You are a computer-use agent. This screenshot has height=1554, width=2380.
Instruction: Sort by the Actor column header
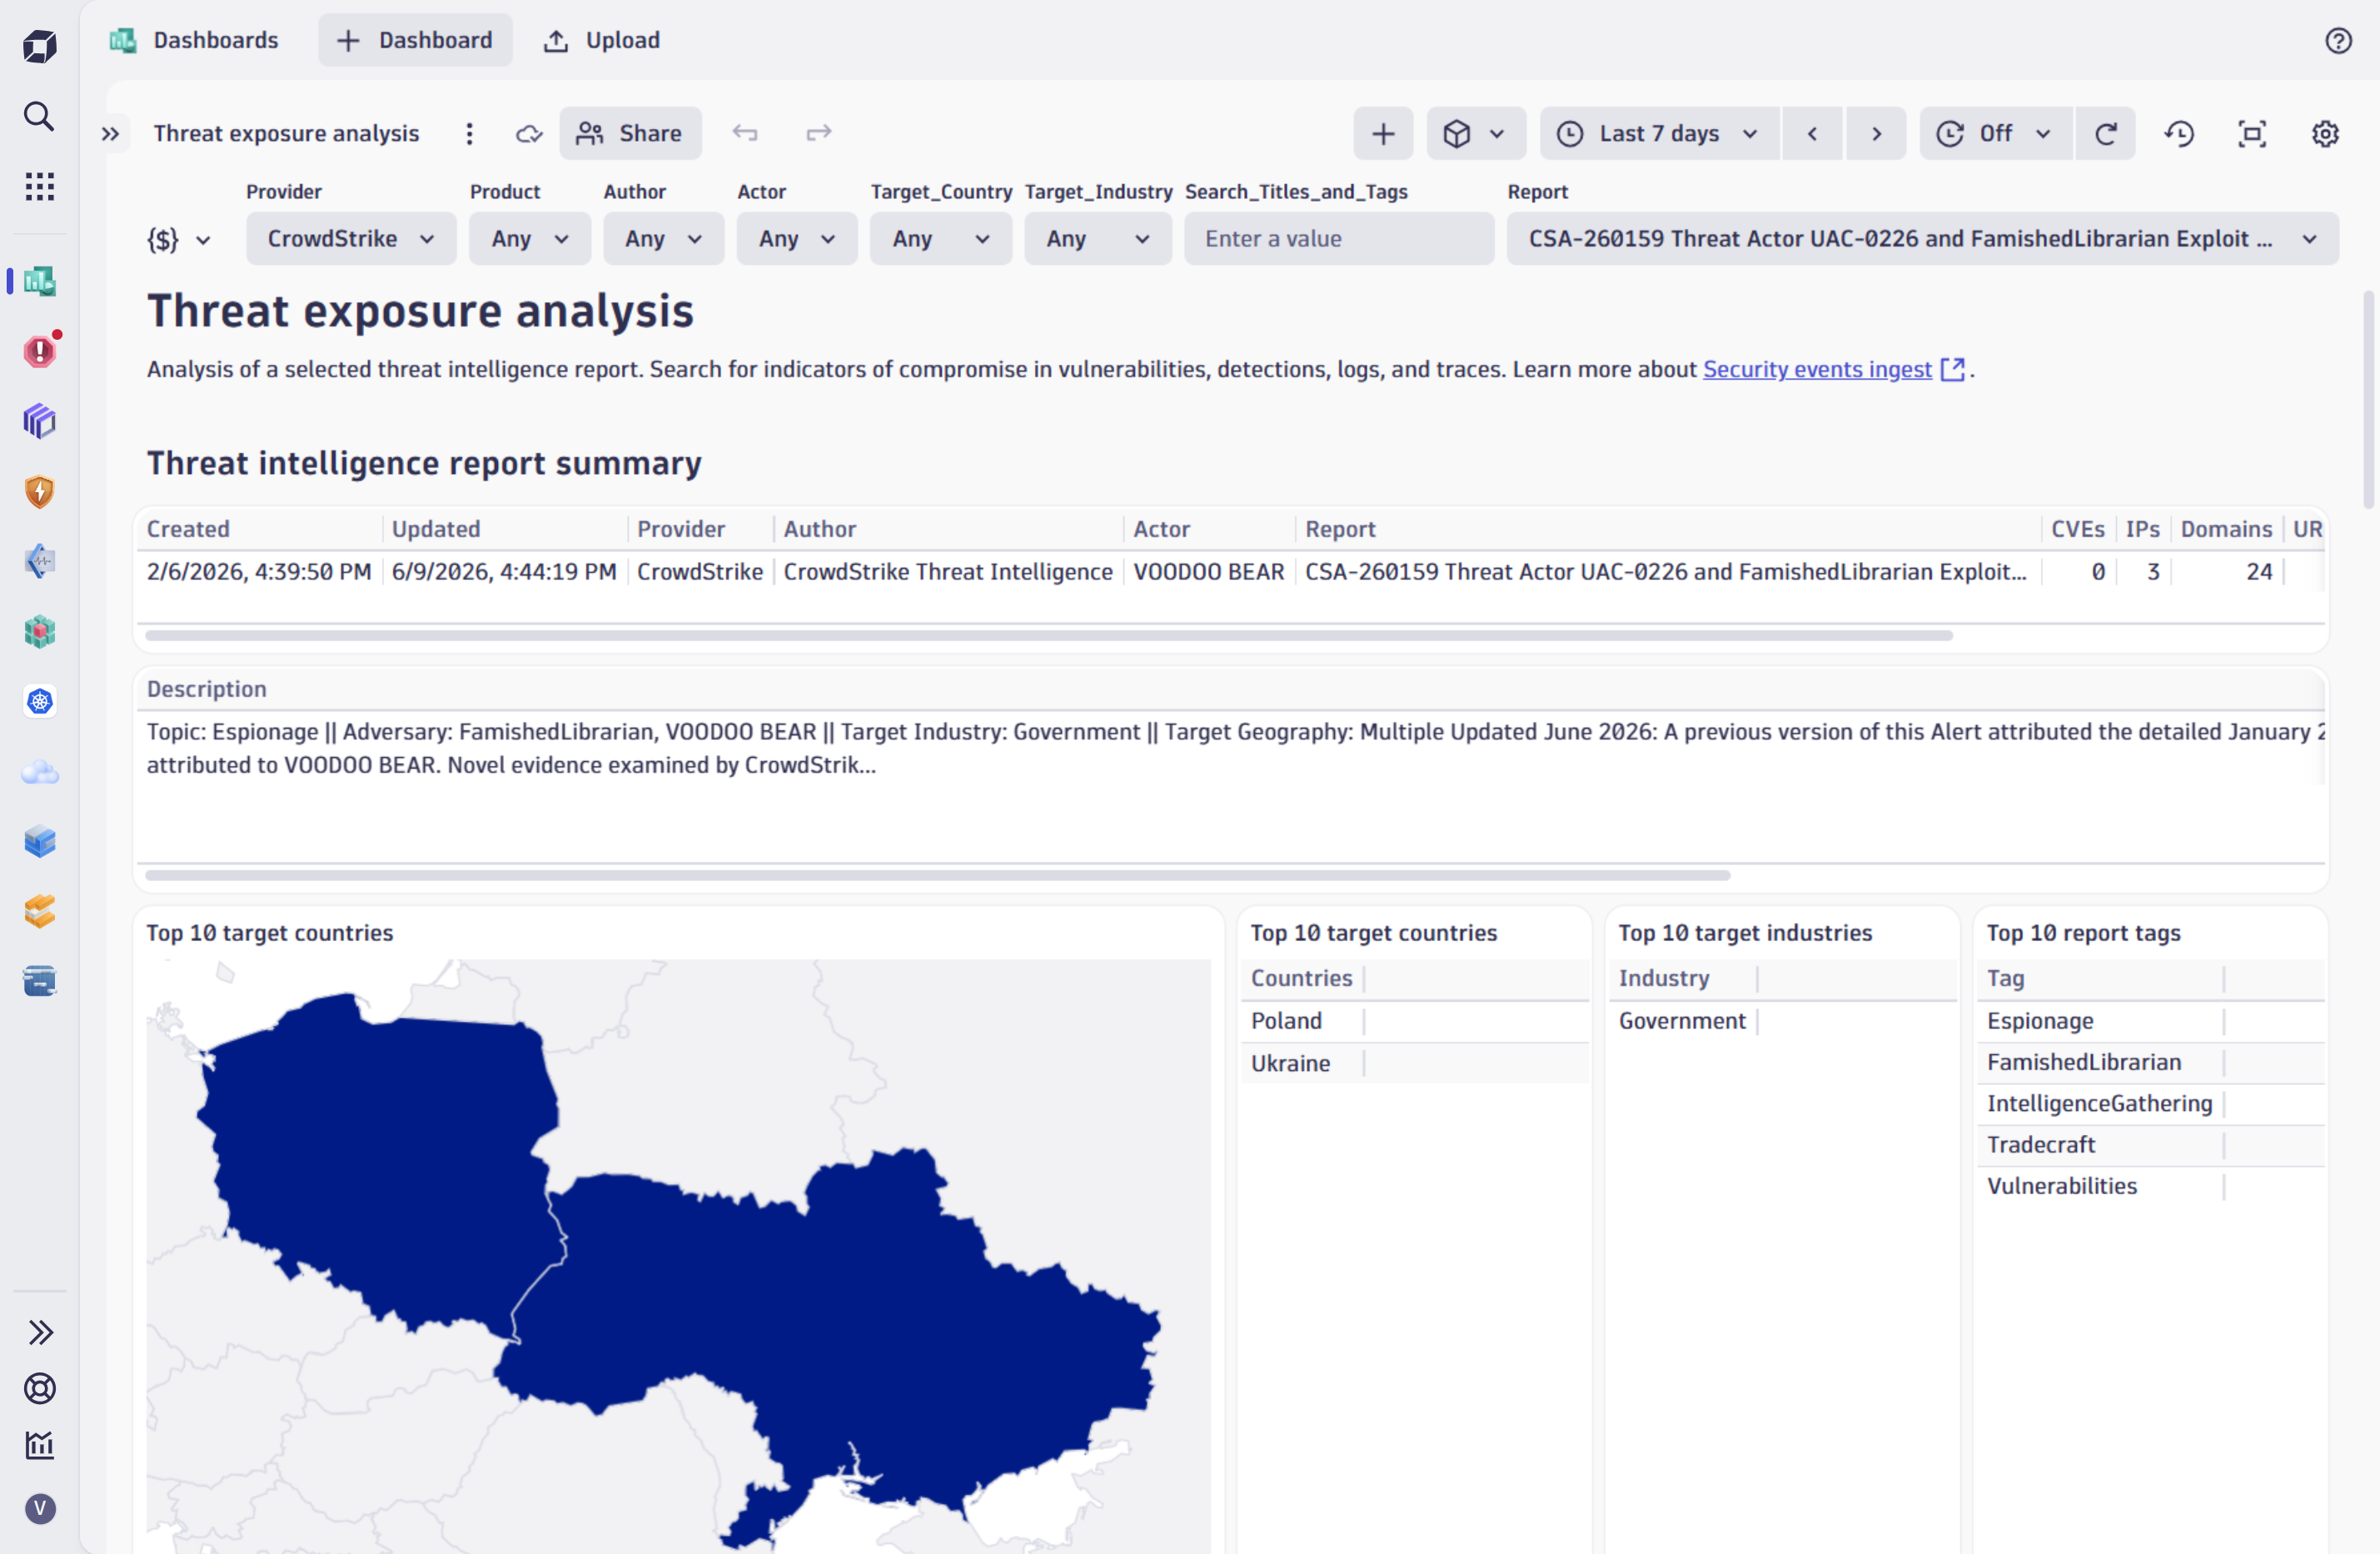click(1161, 529)
